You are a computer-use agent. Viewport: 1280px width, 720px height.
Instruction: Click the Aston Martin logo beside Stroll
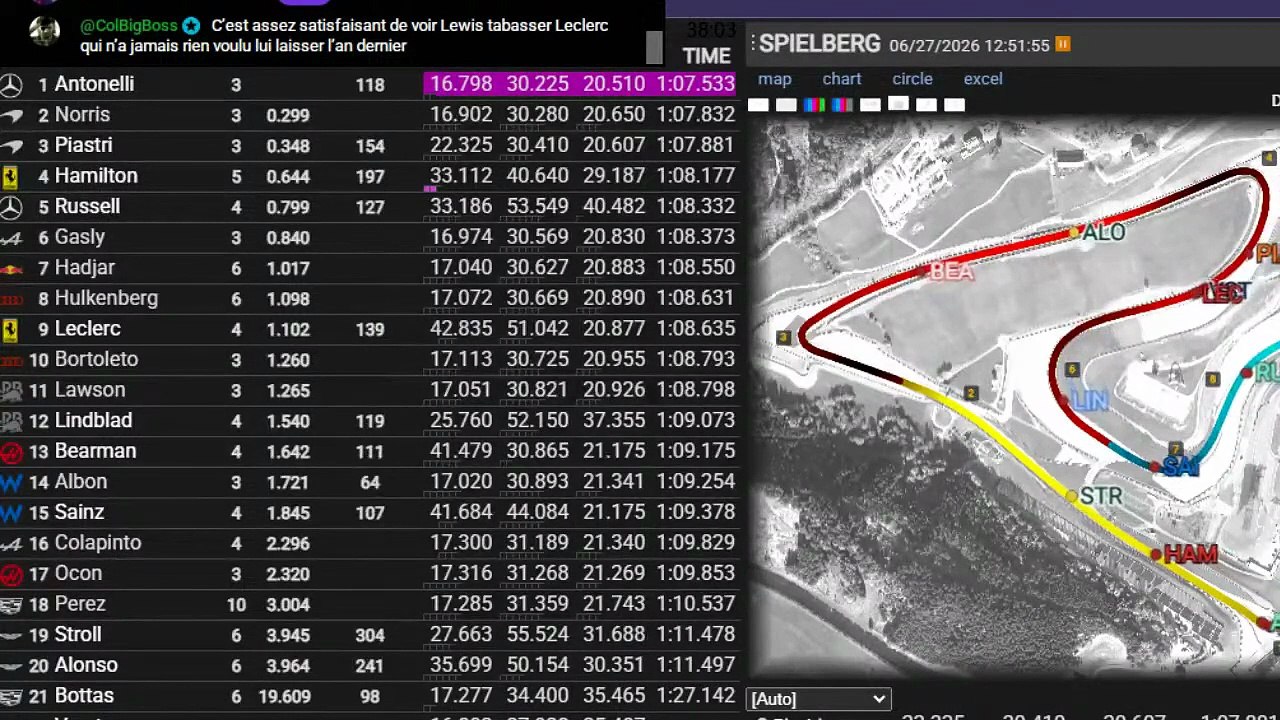(11, 636)
